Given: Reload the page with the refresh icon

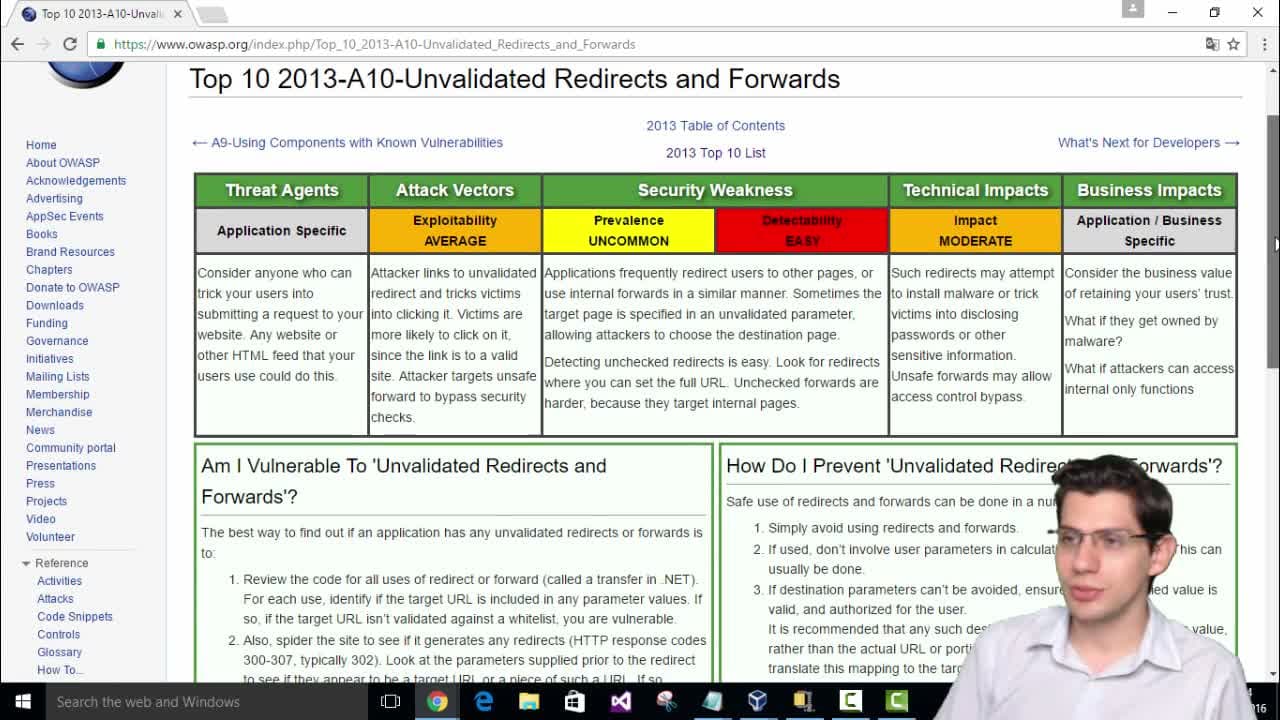Looking at the screenshot, I should (x=70, y=44).
